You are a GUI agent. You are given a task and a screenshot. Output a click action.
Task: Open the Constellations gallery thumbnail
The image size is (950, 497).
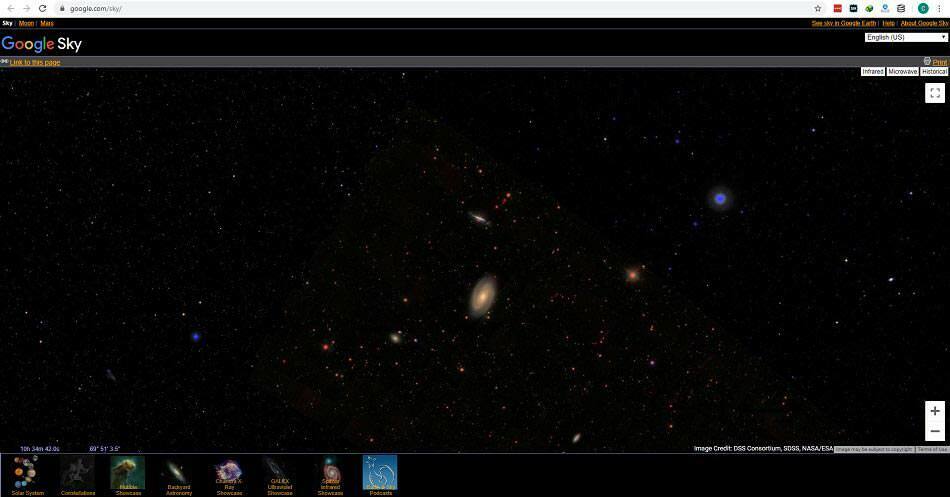78,476
